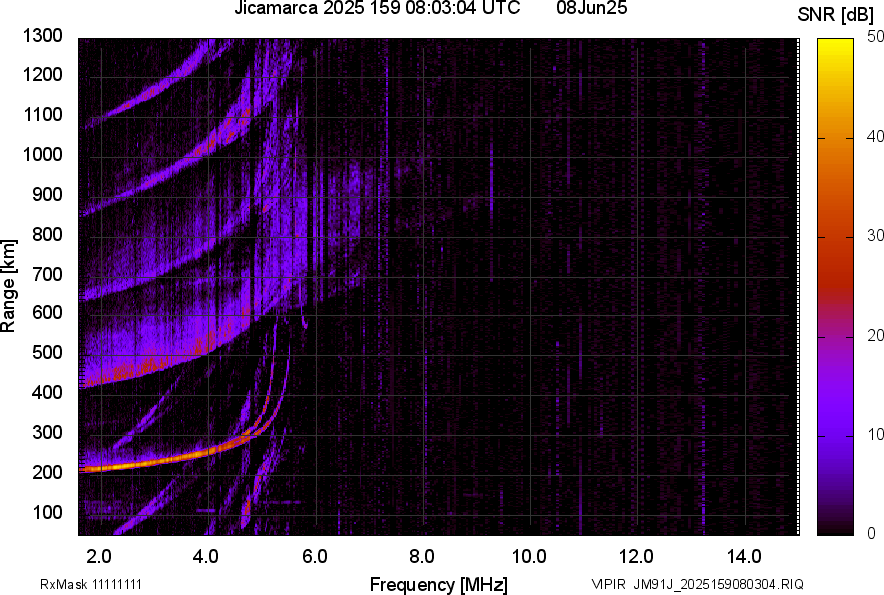Click the title text 'Jicamarca 2025 159 08:03:04 UTC'
Image resolution: width=884 pixels, height=595 pixels.
pyautogui.click(x=377, y=8)
